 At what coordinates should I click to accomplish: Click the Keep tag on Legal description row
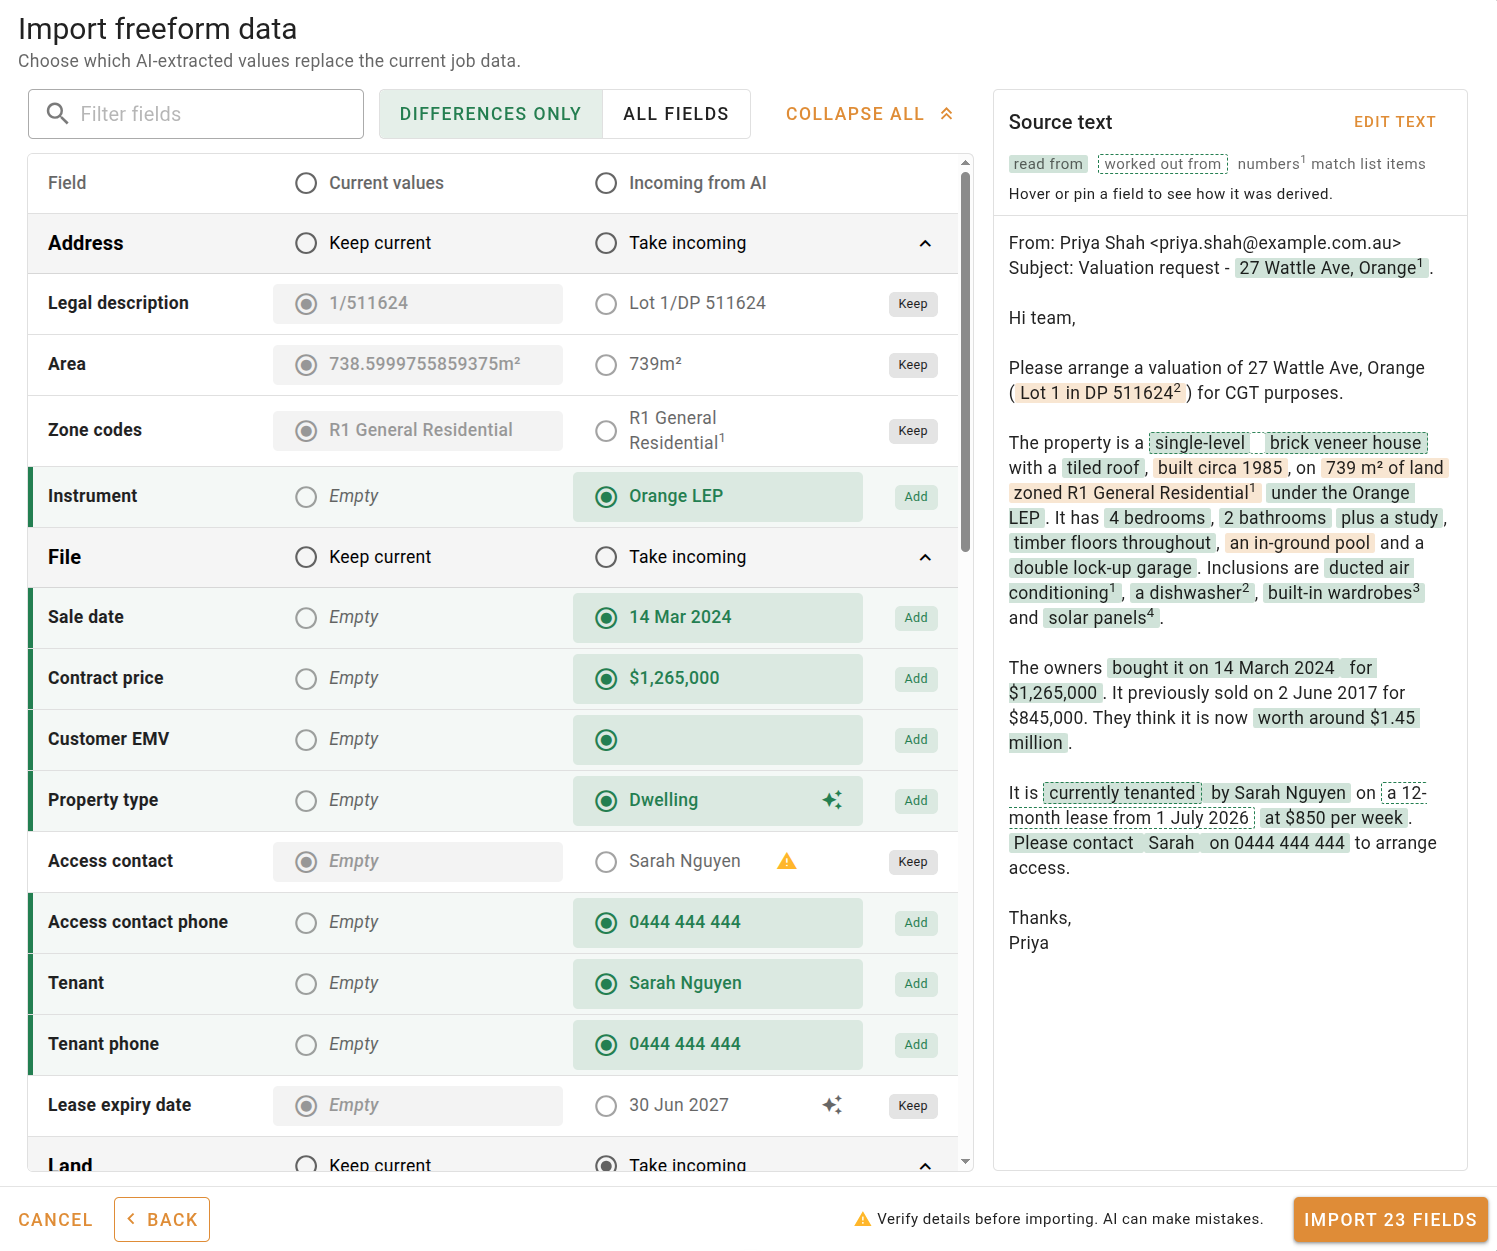pos(913,304)
